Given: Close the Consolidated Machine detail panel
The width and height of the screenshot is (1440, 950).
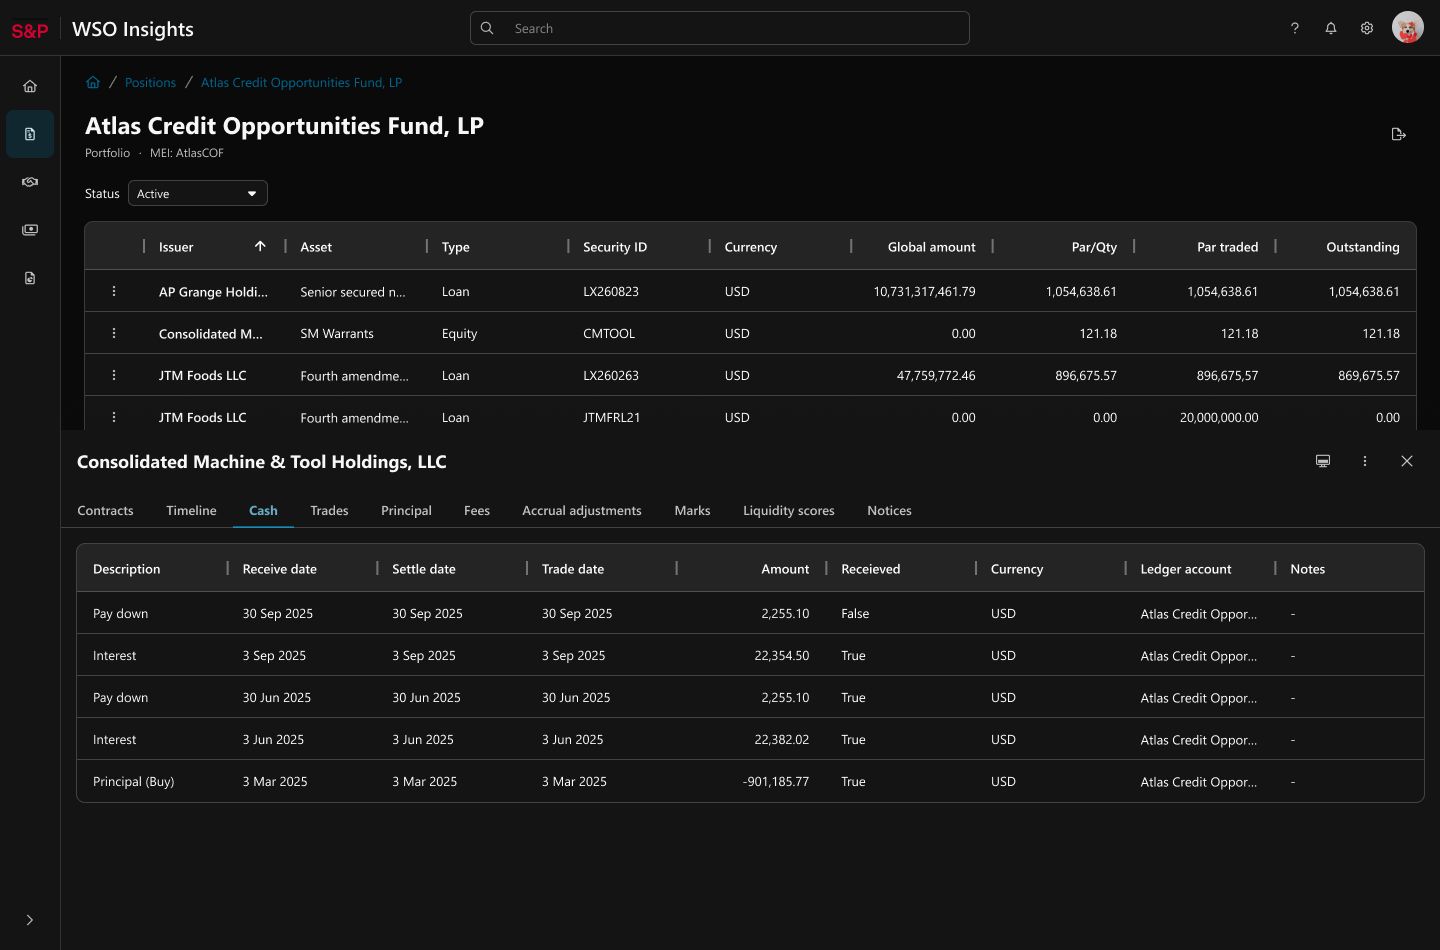Looking at the screenshot, I should [1407, 461].
